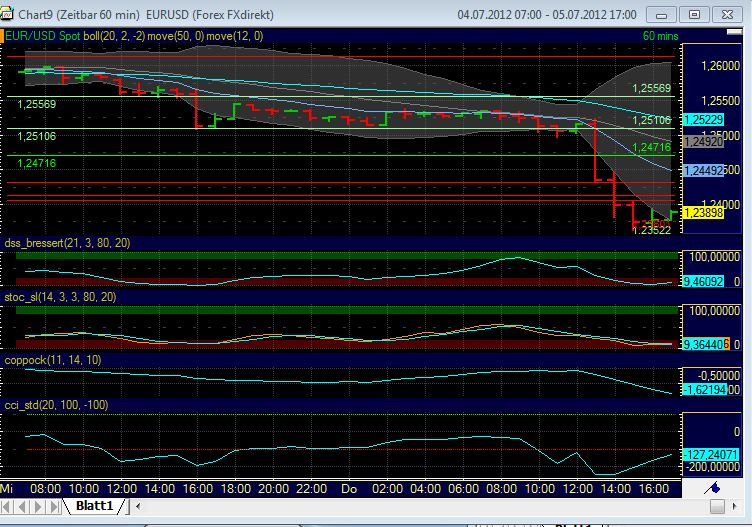Click the CCI value -127,24071
This screenshot has height=527, width=752.
point(711,454)
